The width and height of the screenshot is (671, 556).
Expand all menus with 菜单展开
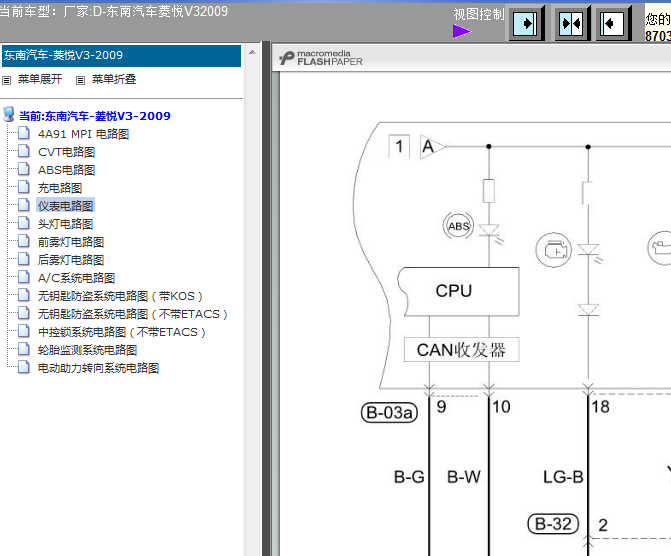point(40,79)
